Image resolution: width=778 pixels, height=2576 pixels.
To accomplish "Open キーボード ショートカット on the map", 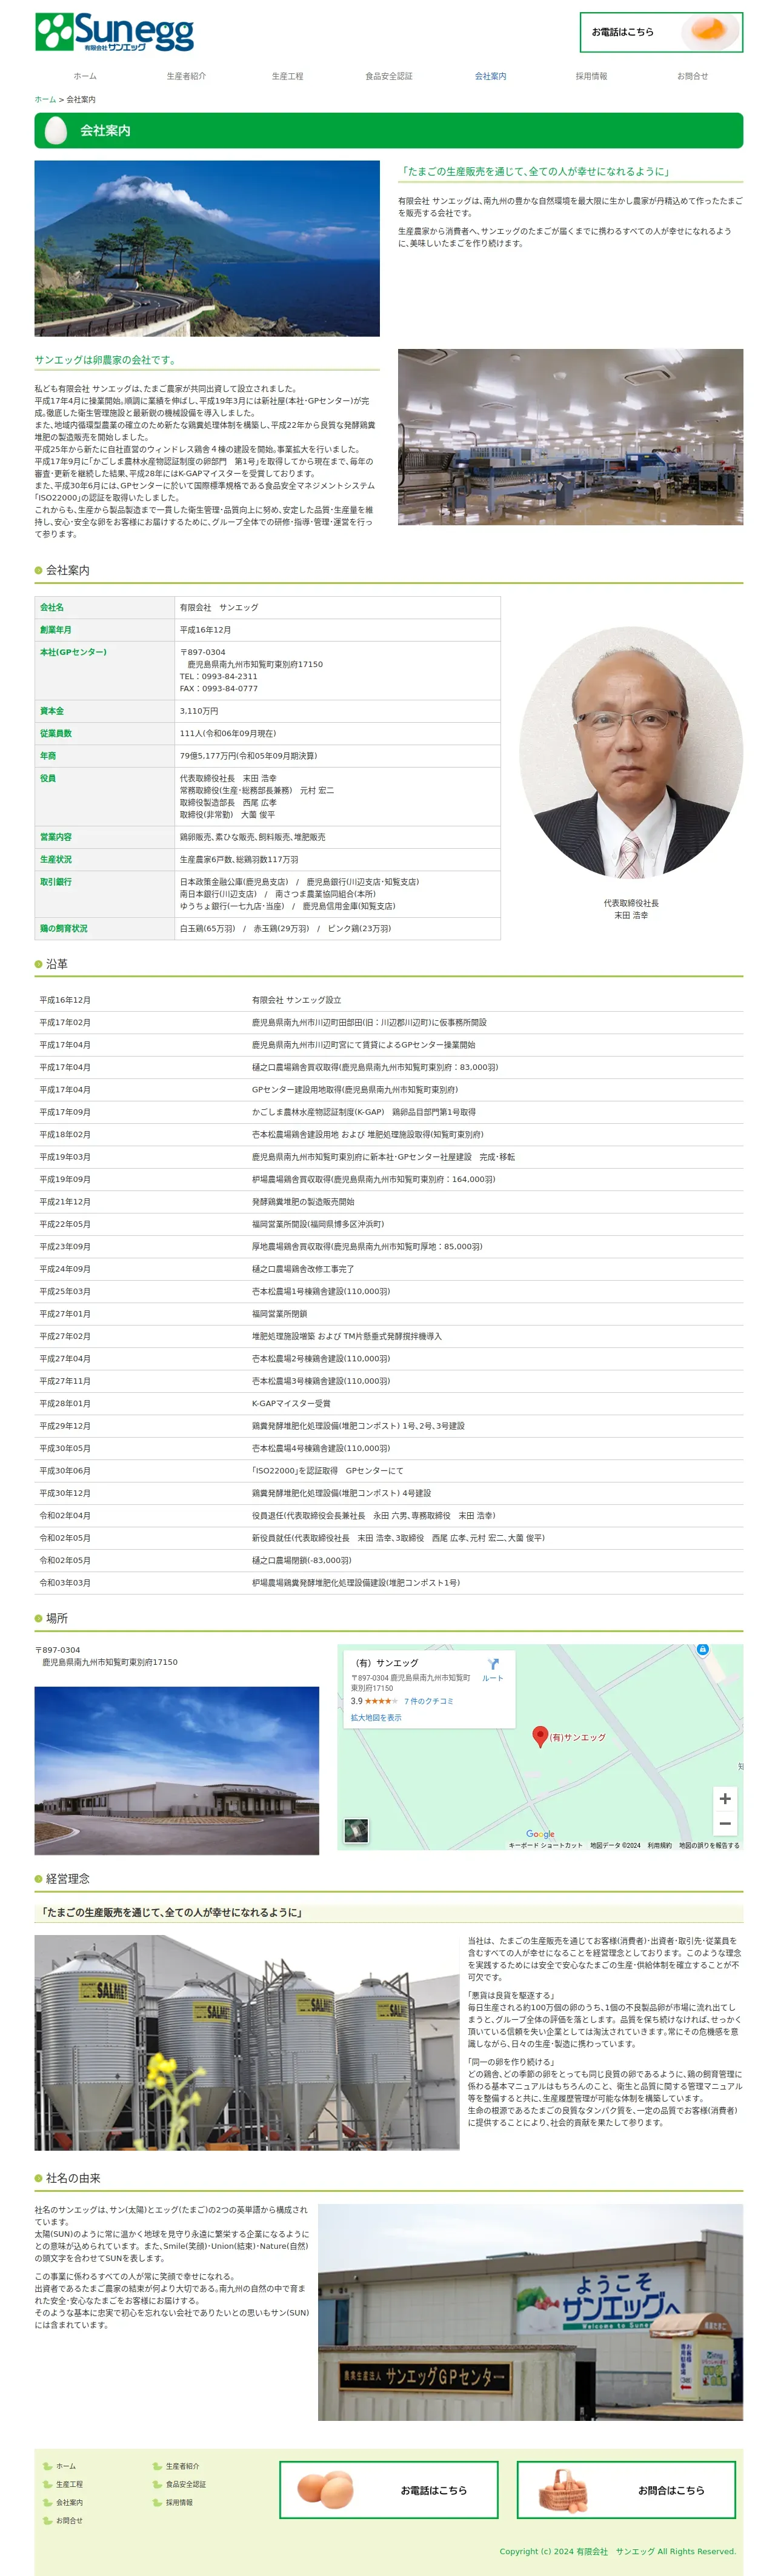I will click(545, 1845).
